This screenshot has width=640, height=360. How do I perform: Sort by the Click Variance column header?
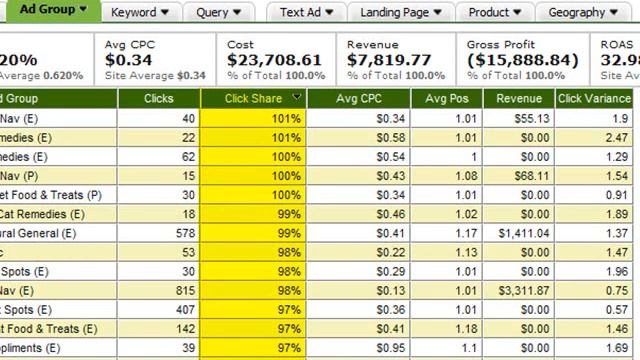point(594,99)
